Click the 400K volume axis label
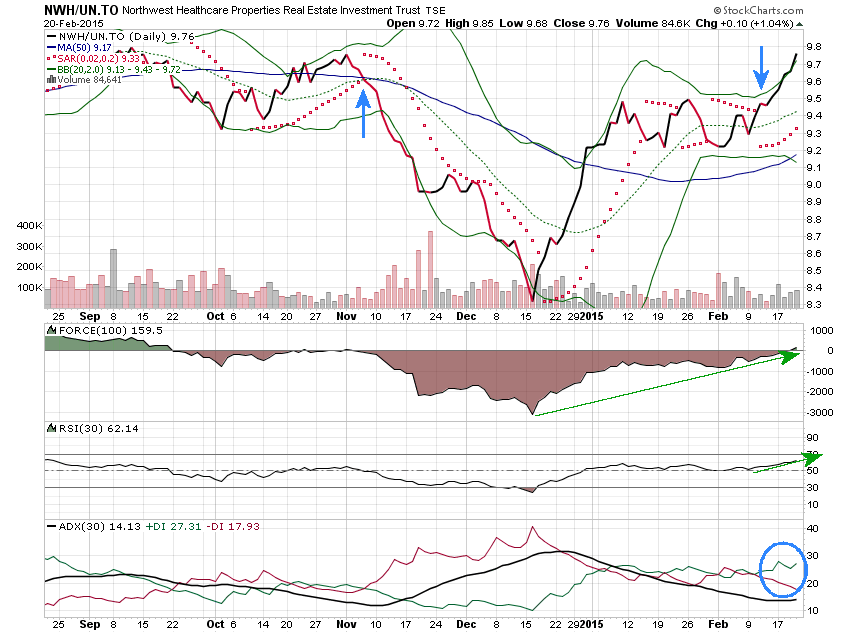Screen dimensions: 850x633 [29, 225]
